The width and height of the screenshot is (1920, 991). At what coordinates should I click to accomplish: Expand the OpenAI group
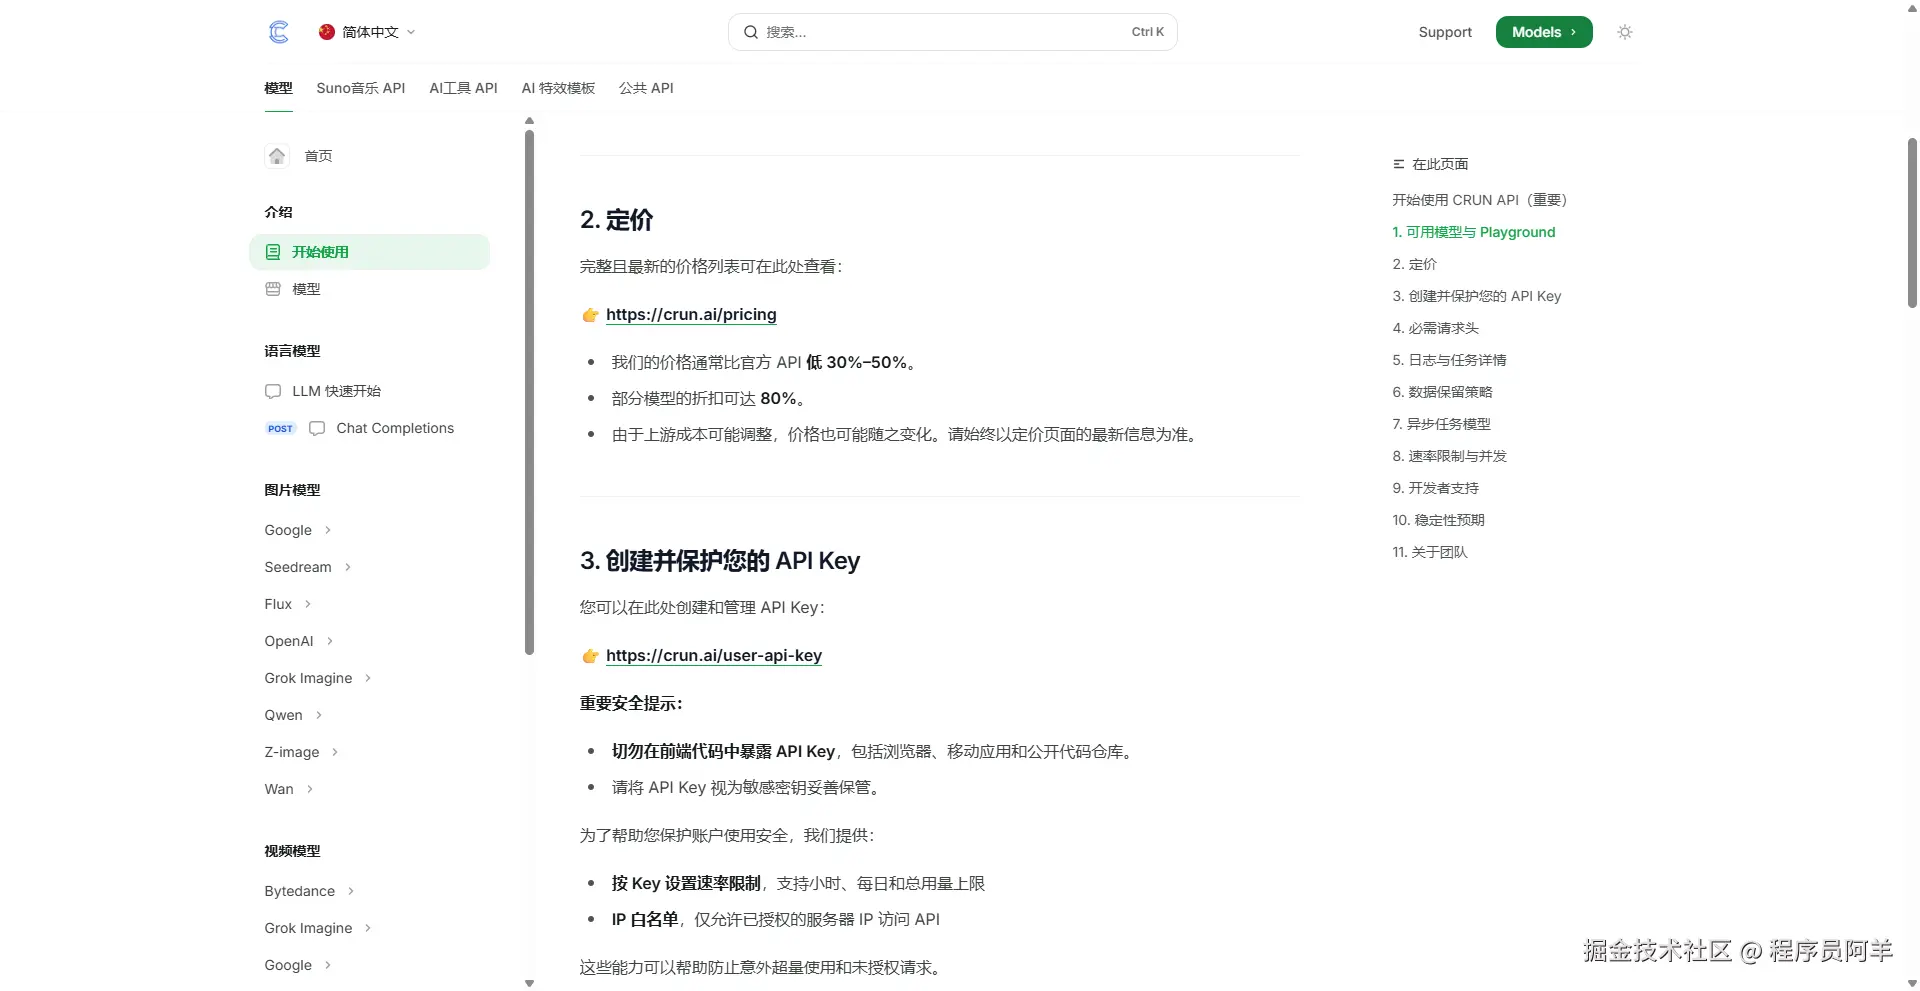click(x=299, y=641)
